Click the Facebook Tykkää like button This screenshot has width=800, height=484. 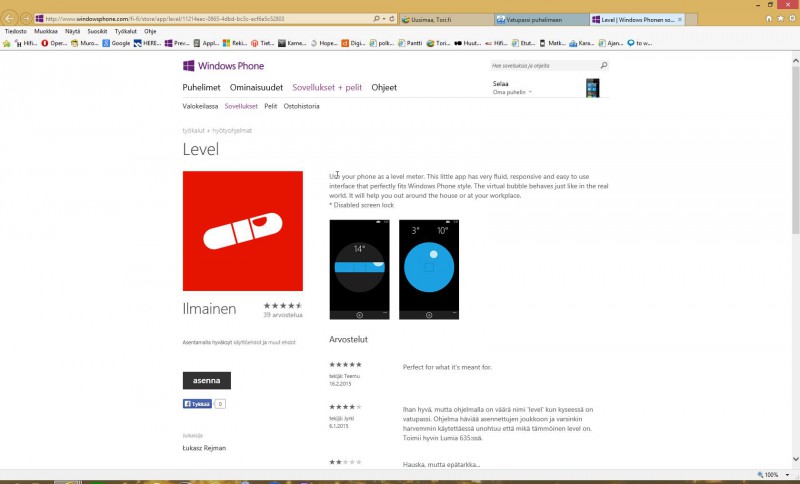pos(197,404)
